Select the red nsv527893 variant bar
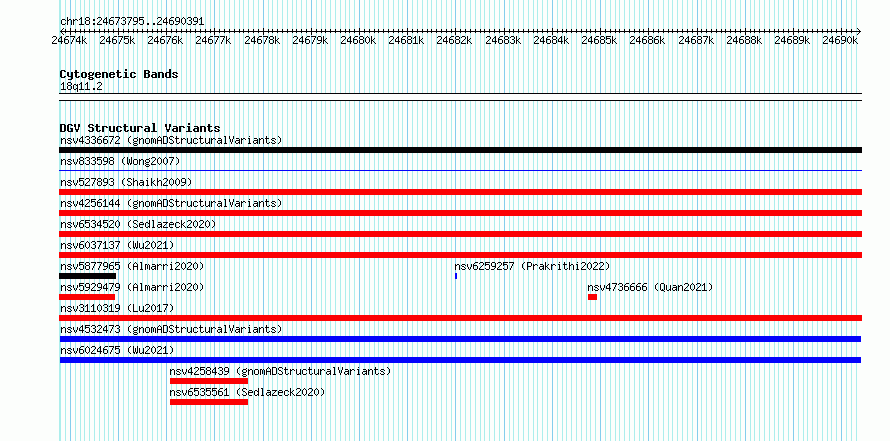890x441 pixels. tap(460, 192)
